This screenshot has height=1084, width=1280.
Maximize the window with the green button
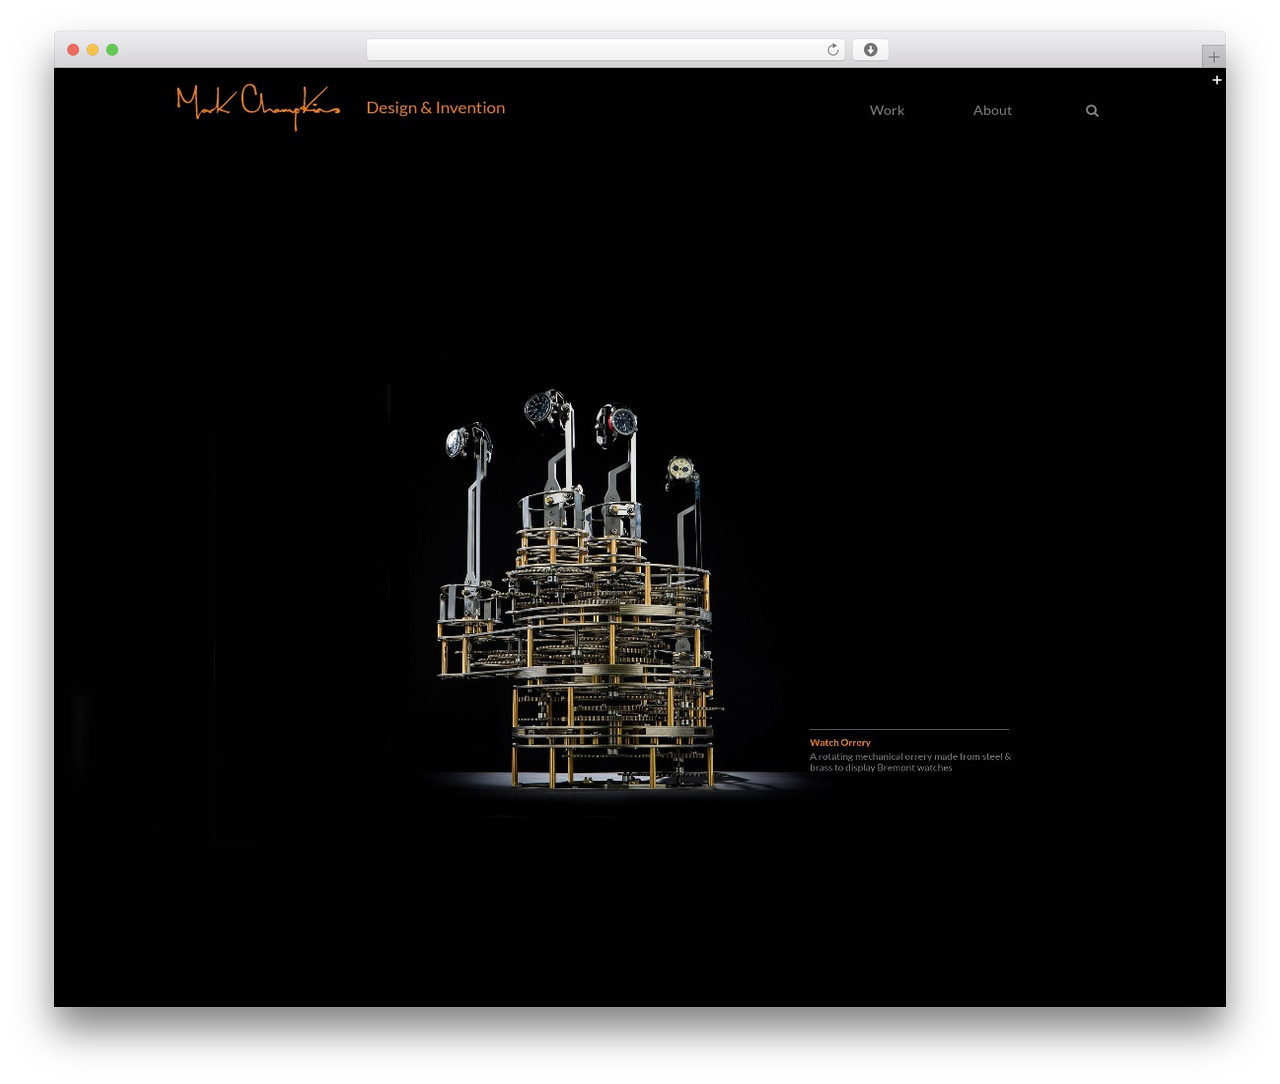tap(112, 50)
